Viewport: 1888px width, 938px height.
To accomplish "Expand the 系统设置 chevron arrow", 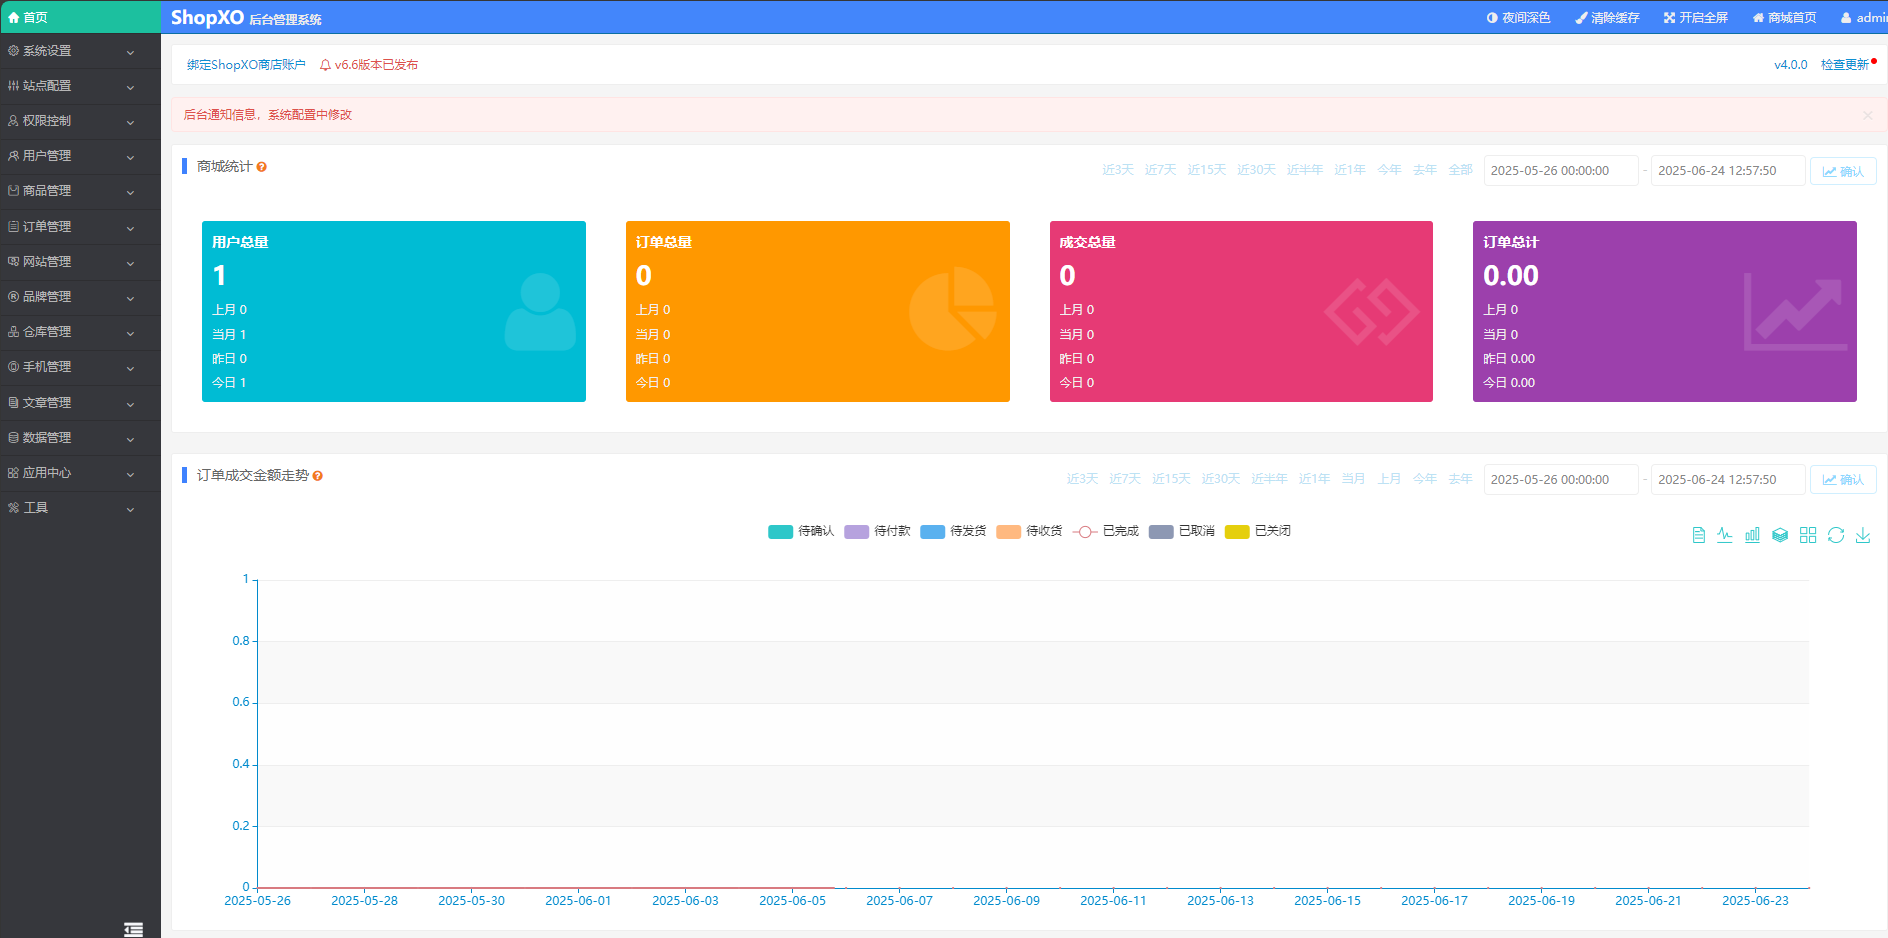I will pos(130,53).
